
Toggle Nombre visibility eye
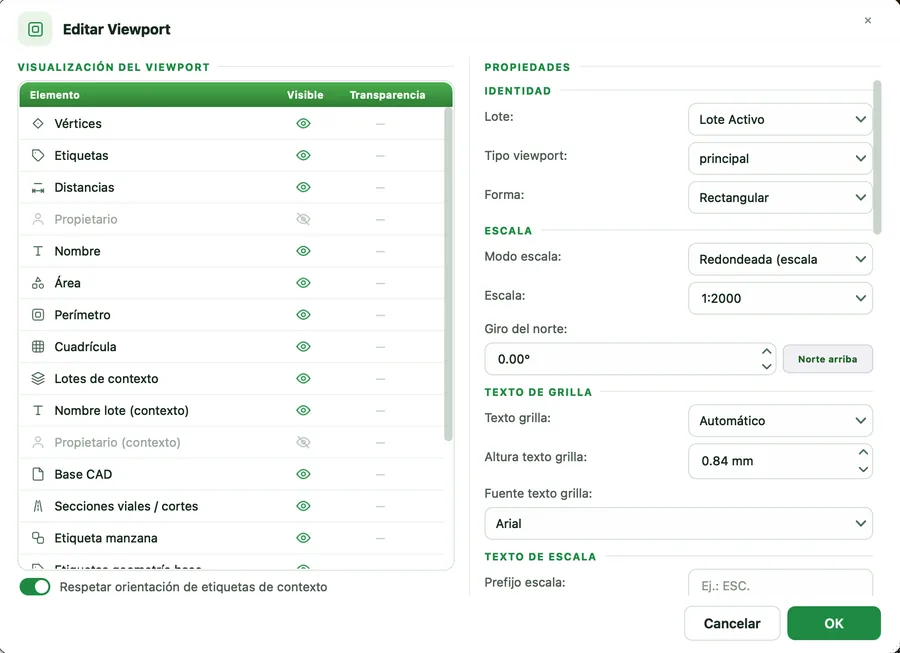303,251
